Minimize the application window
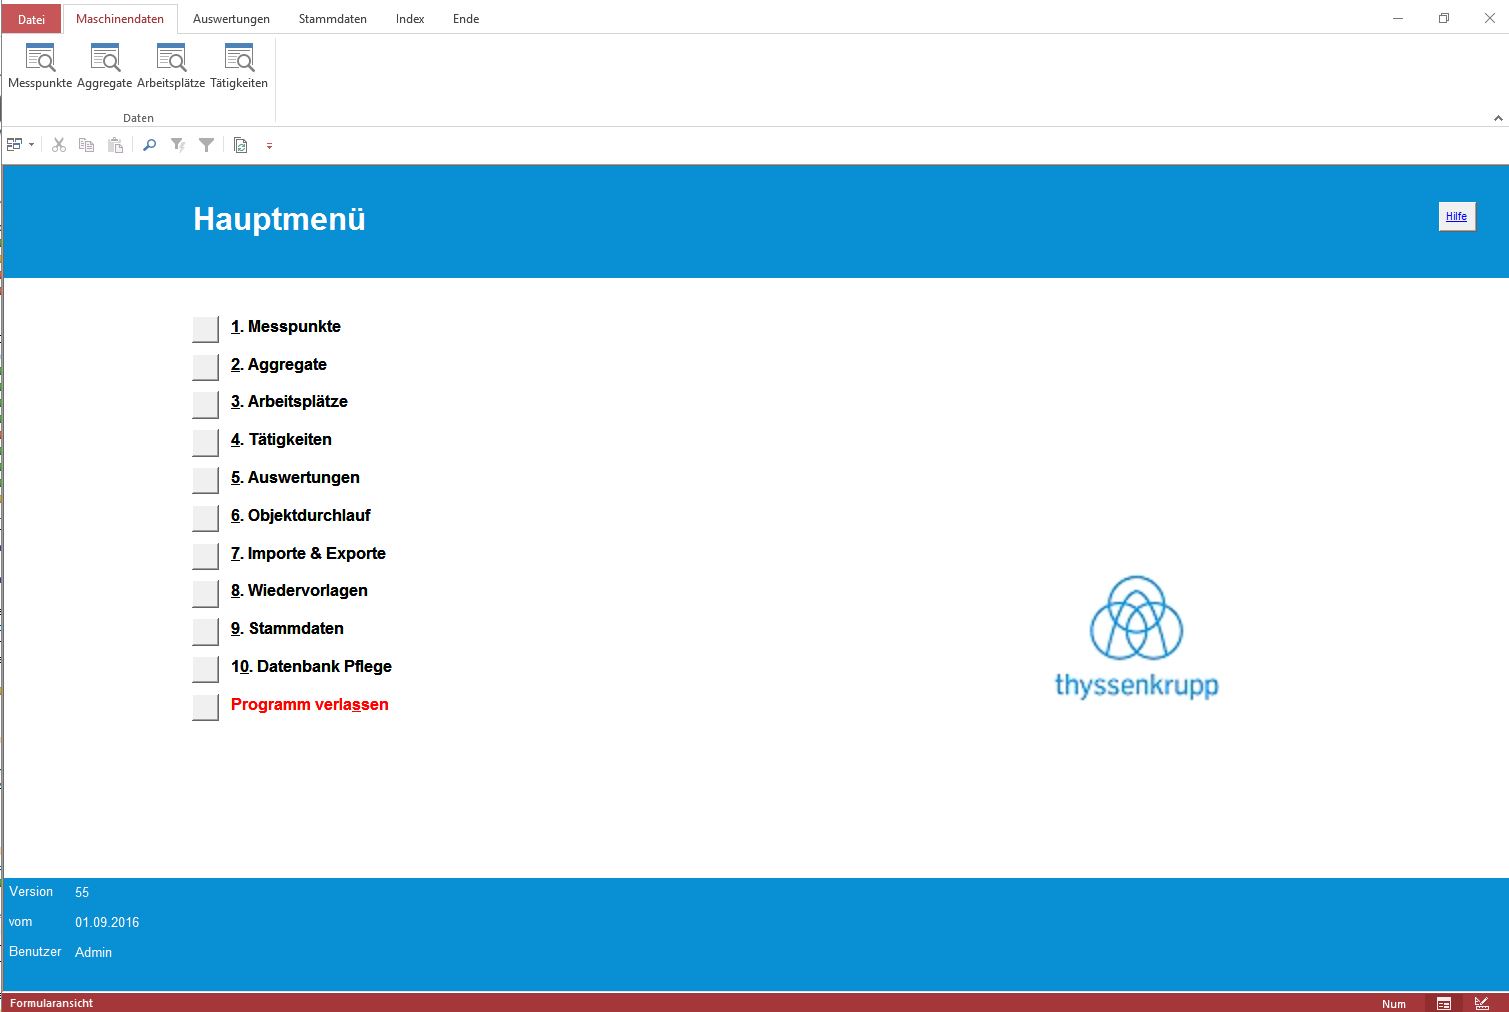This screenshot has width=1509, height=1012. (x=1398, y=18)
